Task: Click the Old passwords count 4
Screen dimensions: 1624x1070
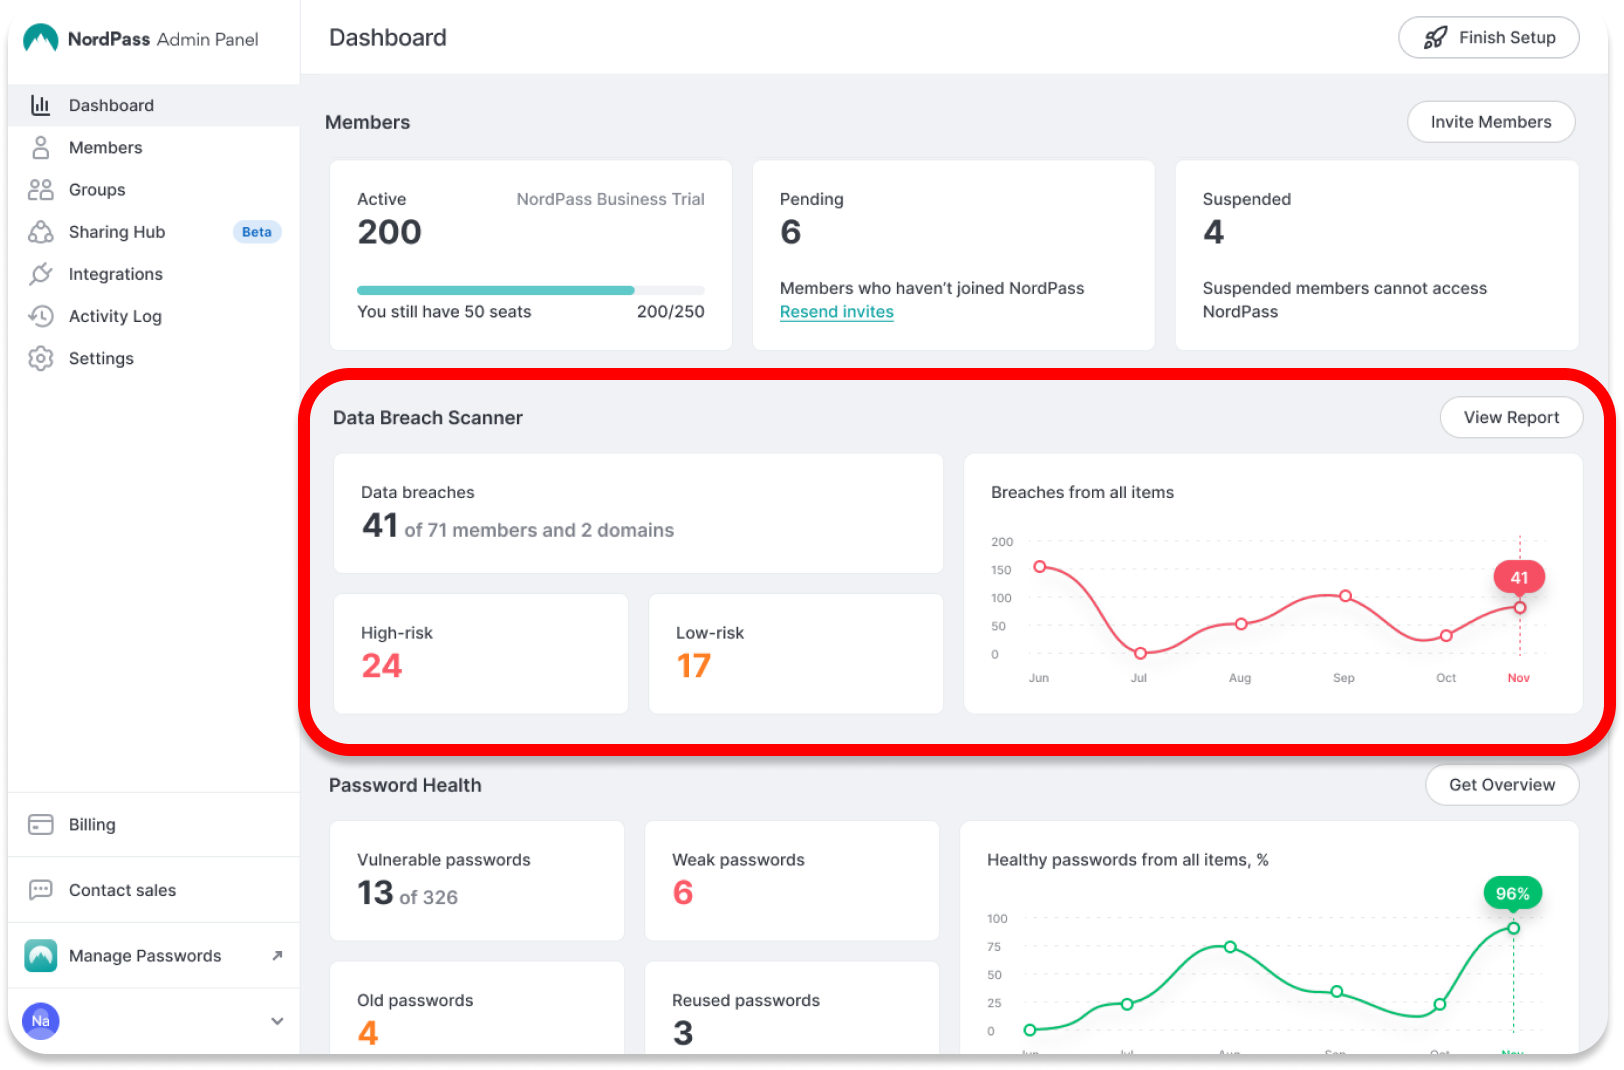Action: click(x=368, y=1033)
